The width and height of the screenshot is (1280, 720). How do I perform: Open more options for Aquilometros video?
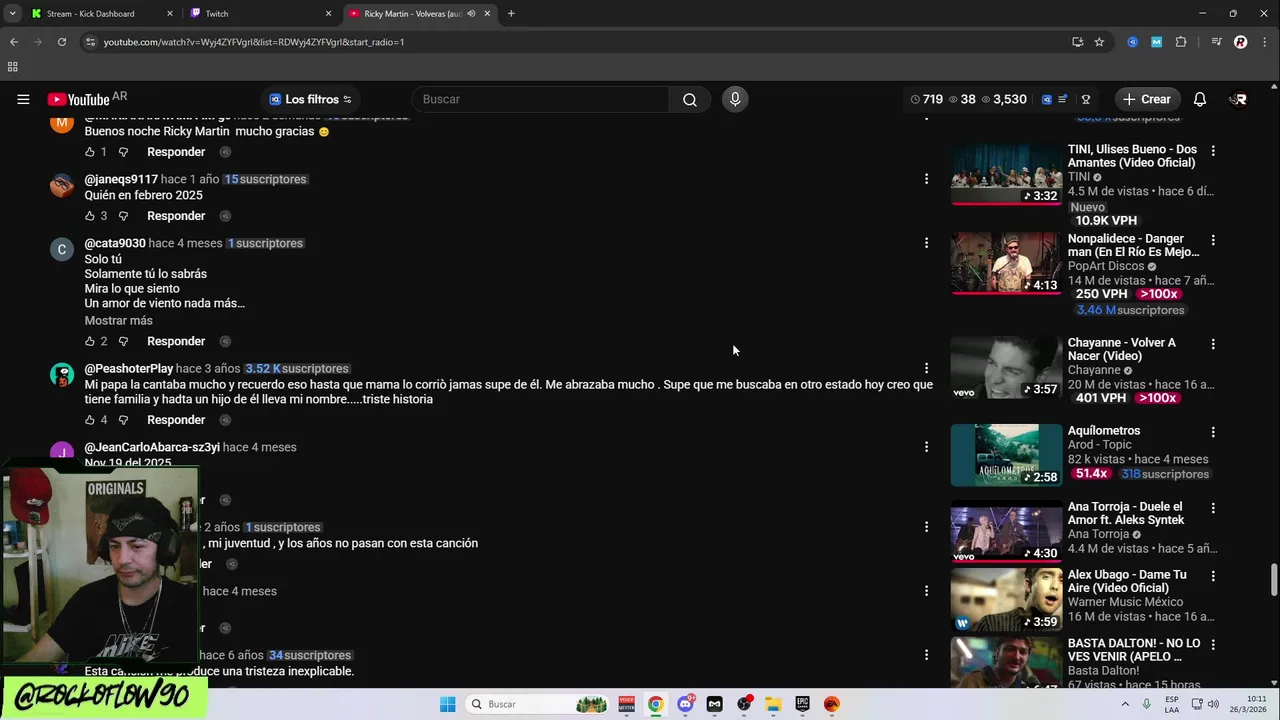pos(1213,432)
